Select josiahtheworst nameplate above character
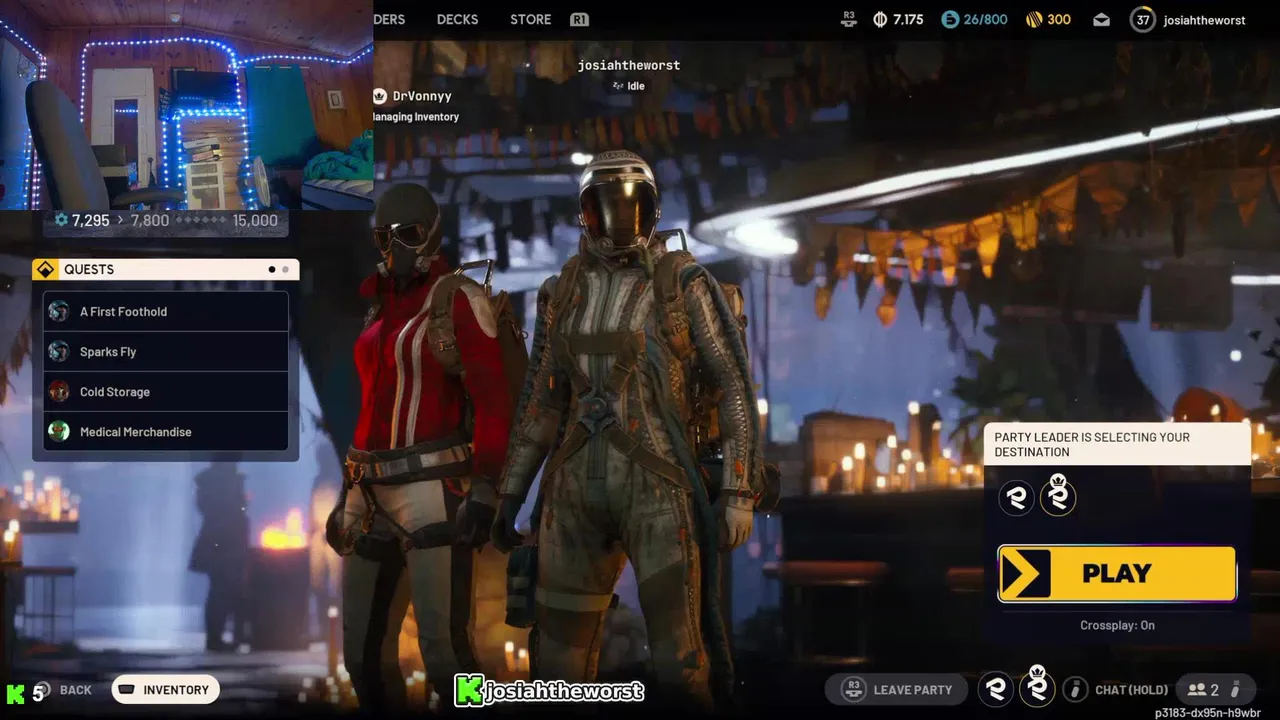This screenshot has height=720, width=1280. pyautogui.click(x=629, y=65)
